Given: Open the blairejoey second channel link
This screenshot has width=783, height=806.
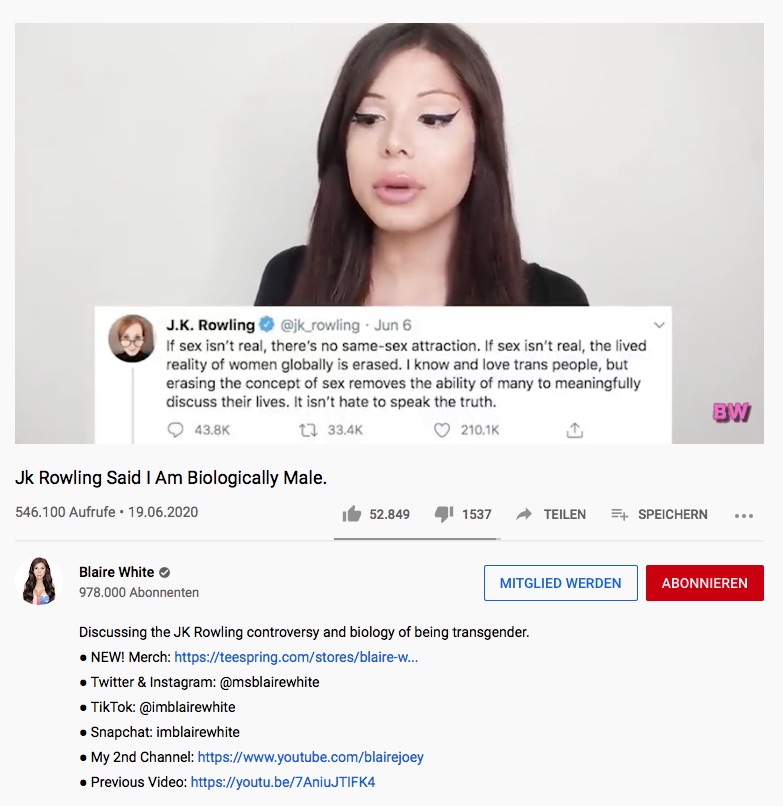Looking at the screenshot, I should pos(311,757).
